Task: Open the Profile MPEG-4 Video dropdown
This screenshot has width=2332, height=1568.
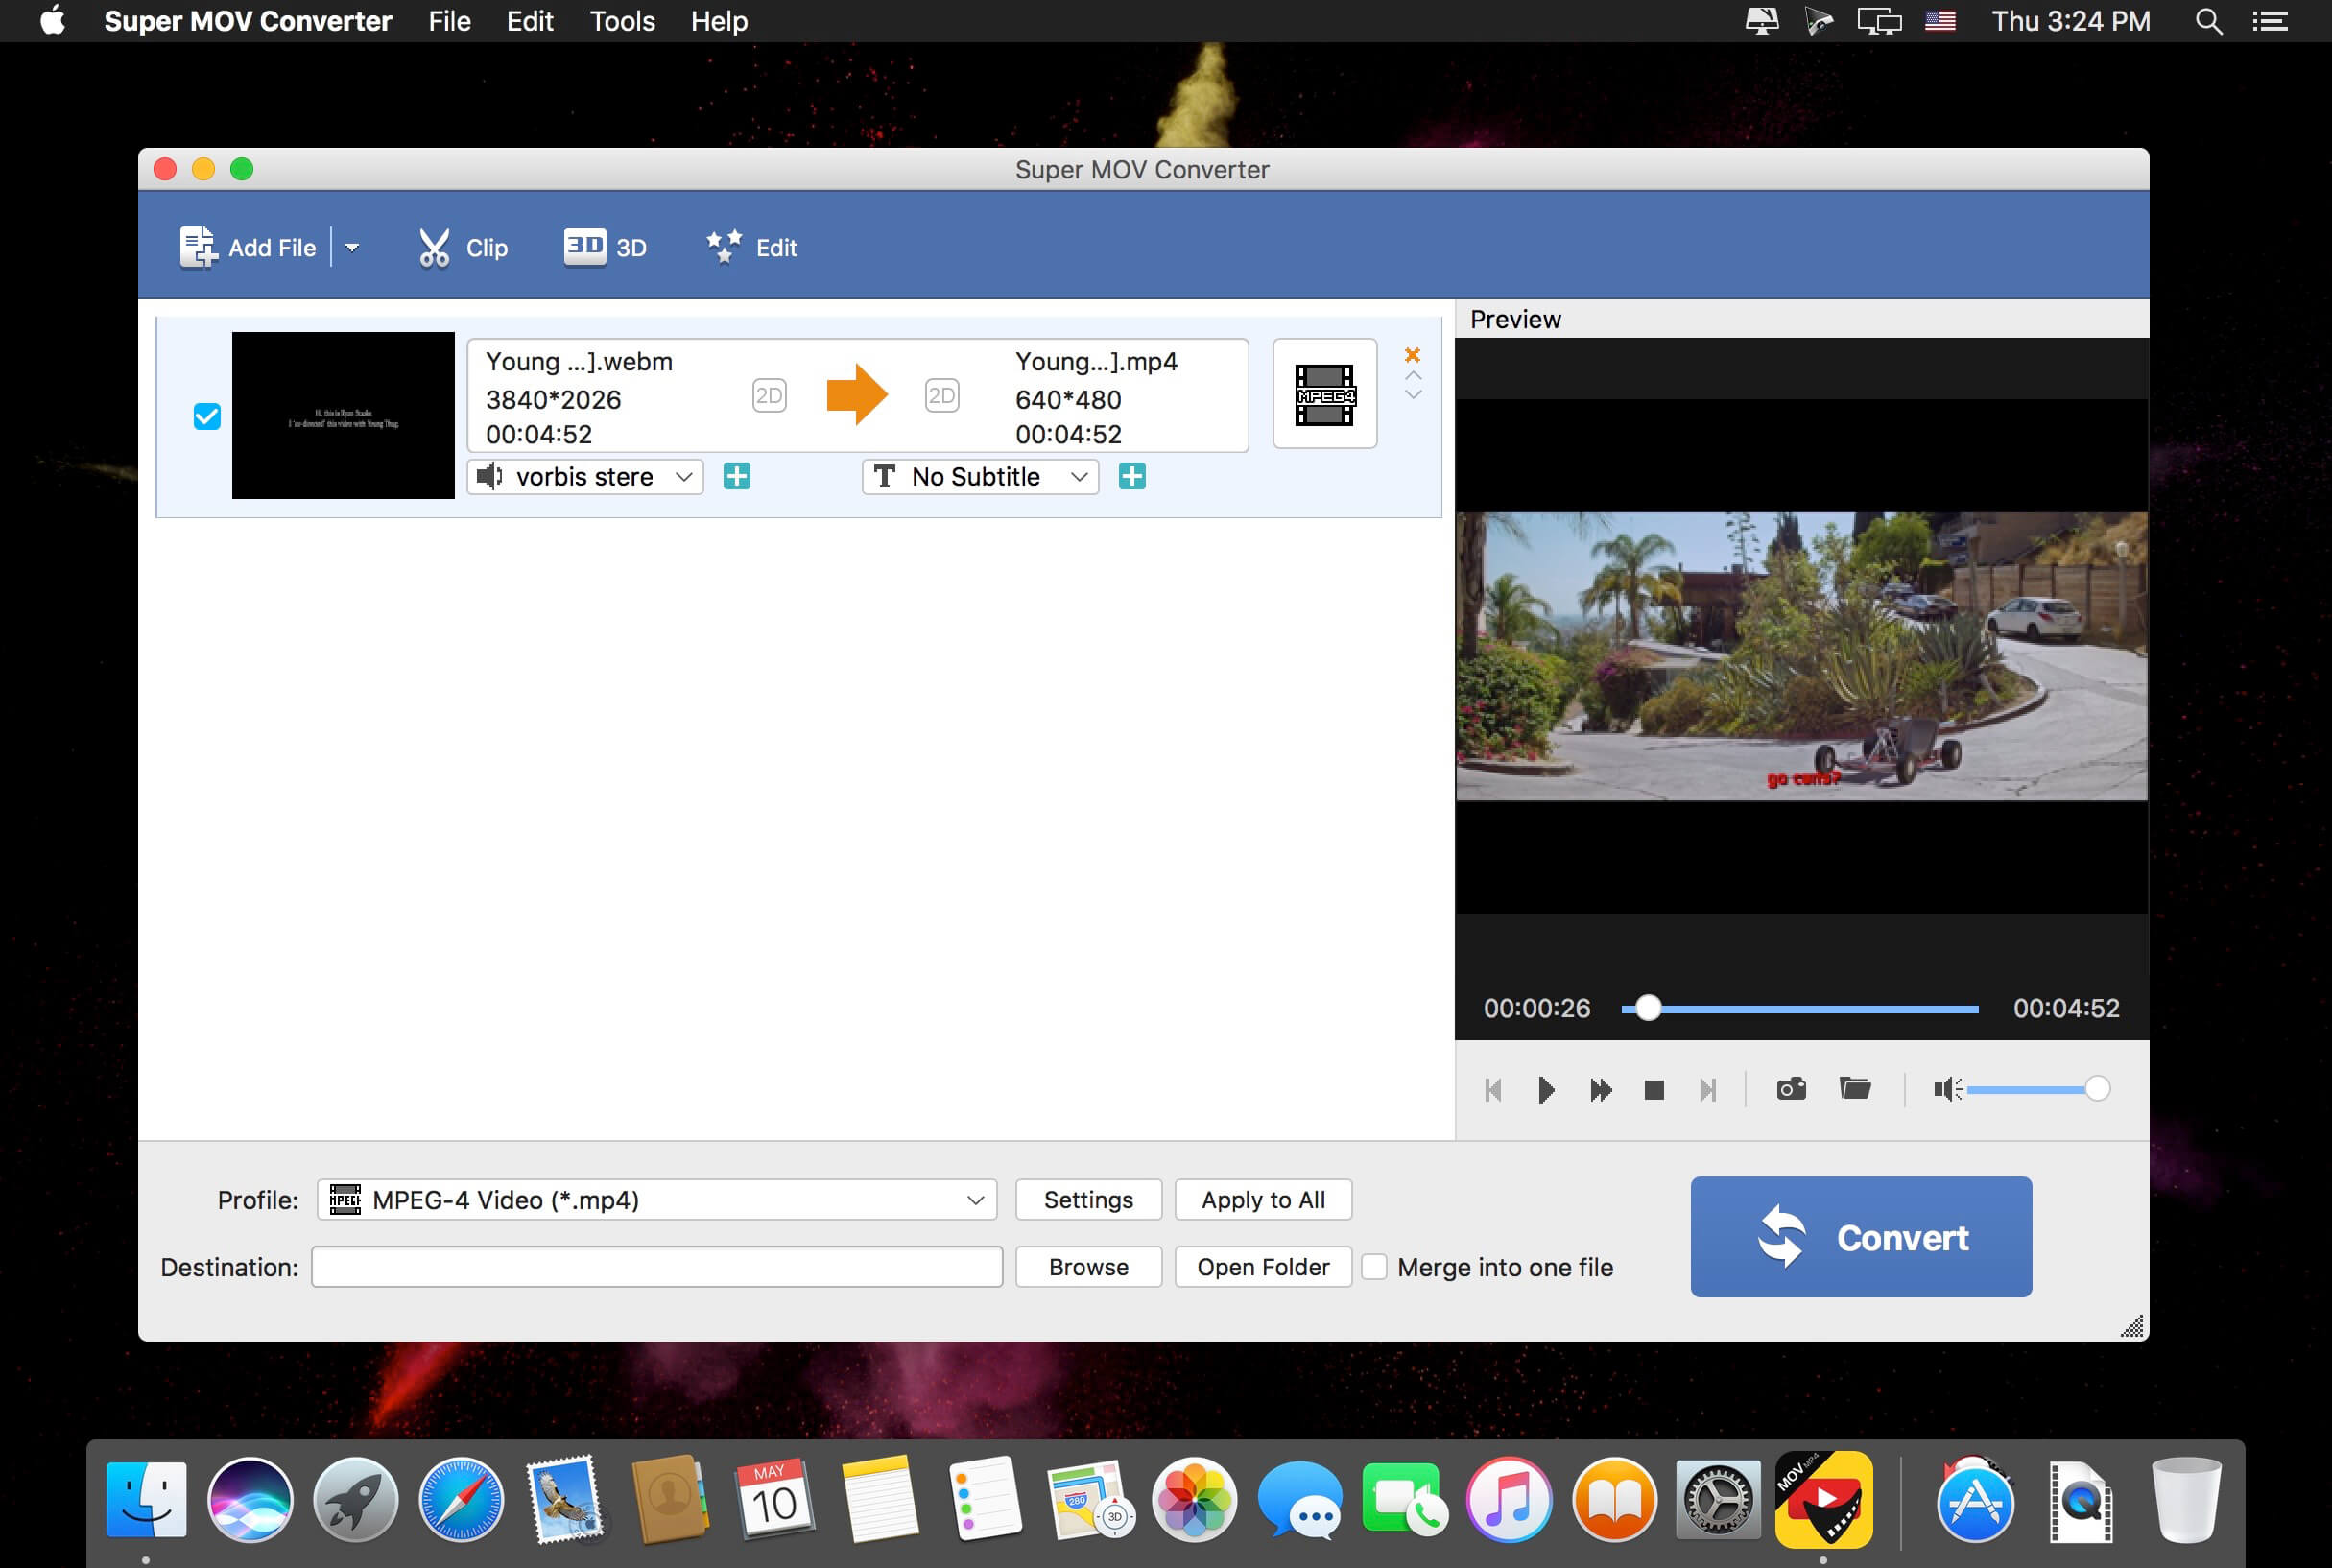Action: [657, 1199]
